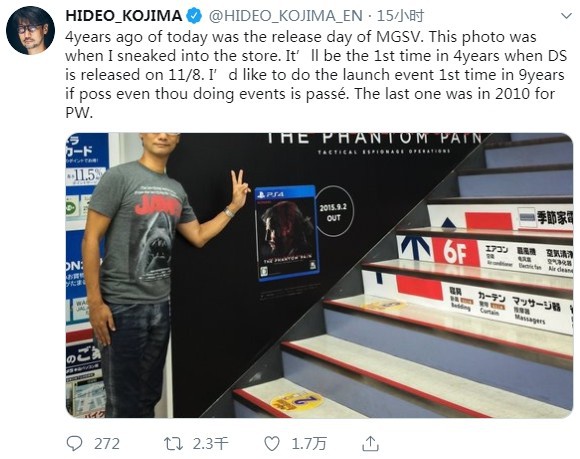Click the 2.3千 retweet count
This screenshot has height=459, width=580.
point(210,443)
